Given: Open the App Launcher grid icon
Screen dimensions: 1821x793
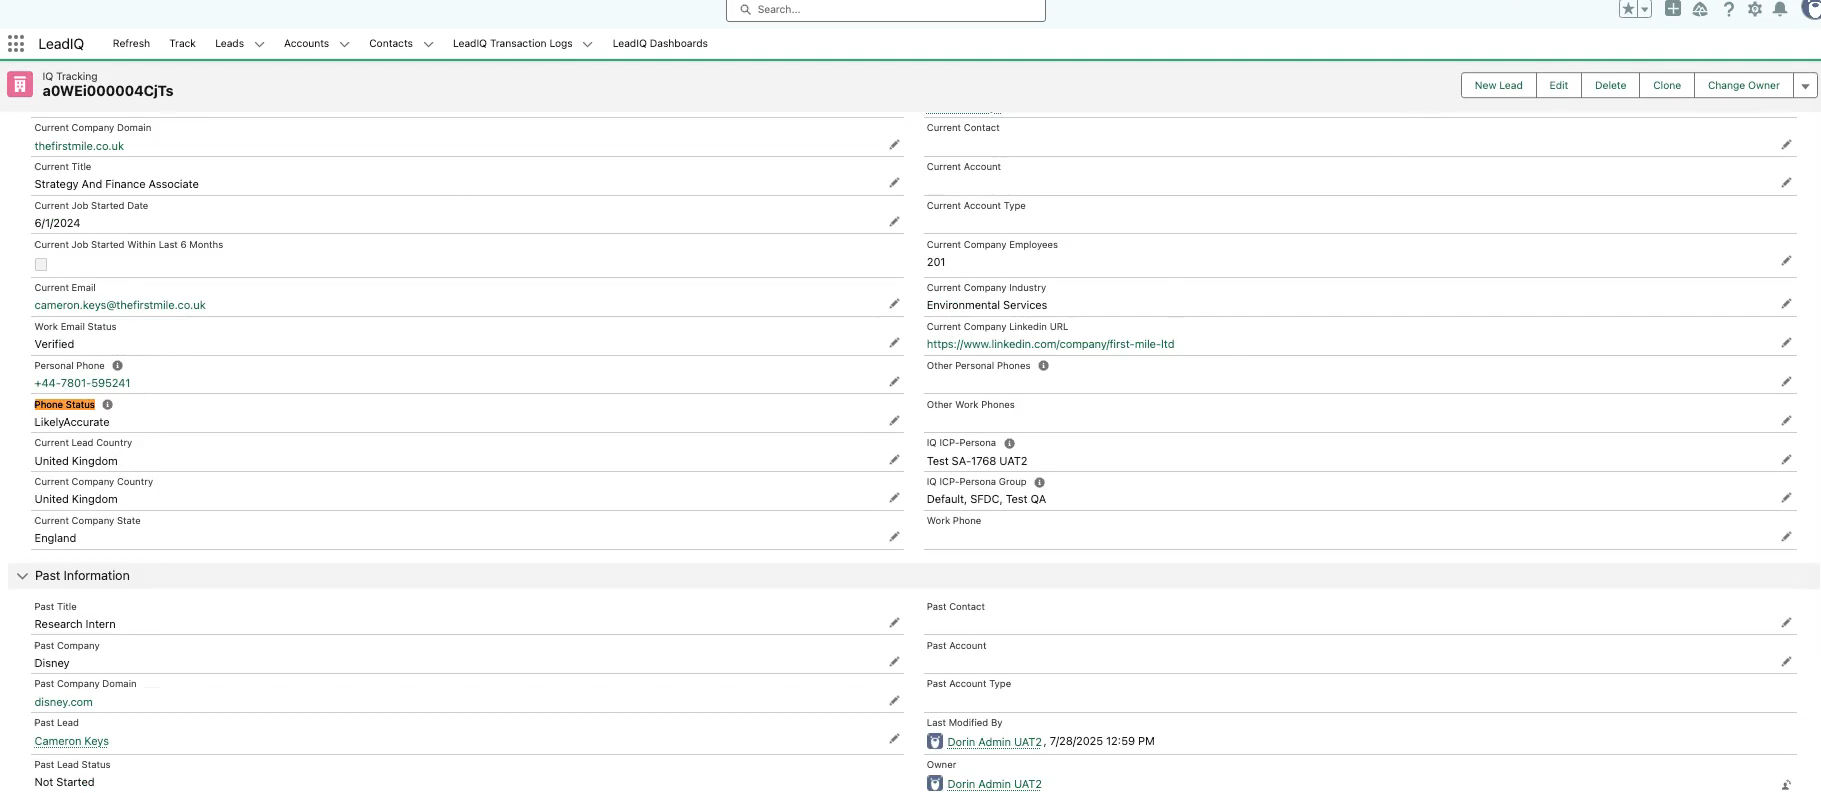Looking at the screenshot, I should [x=16, y=44].
